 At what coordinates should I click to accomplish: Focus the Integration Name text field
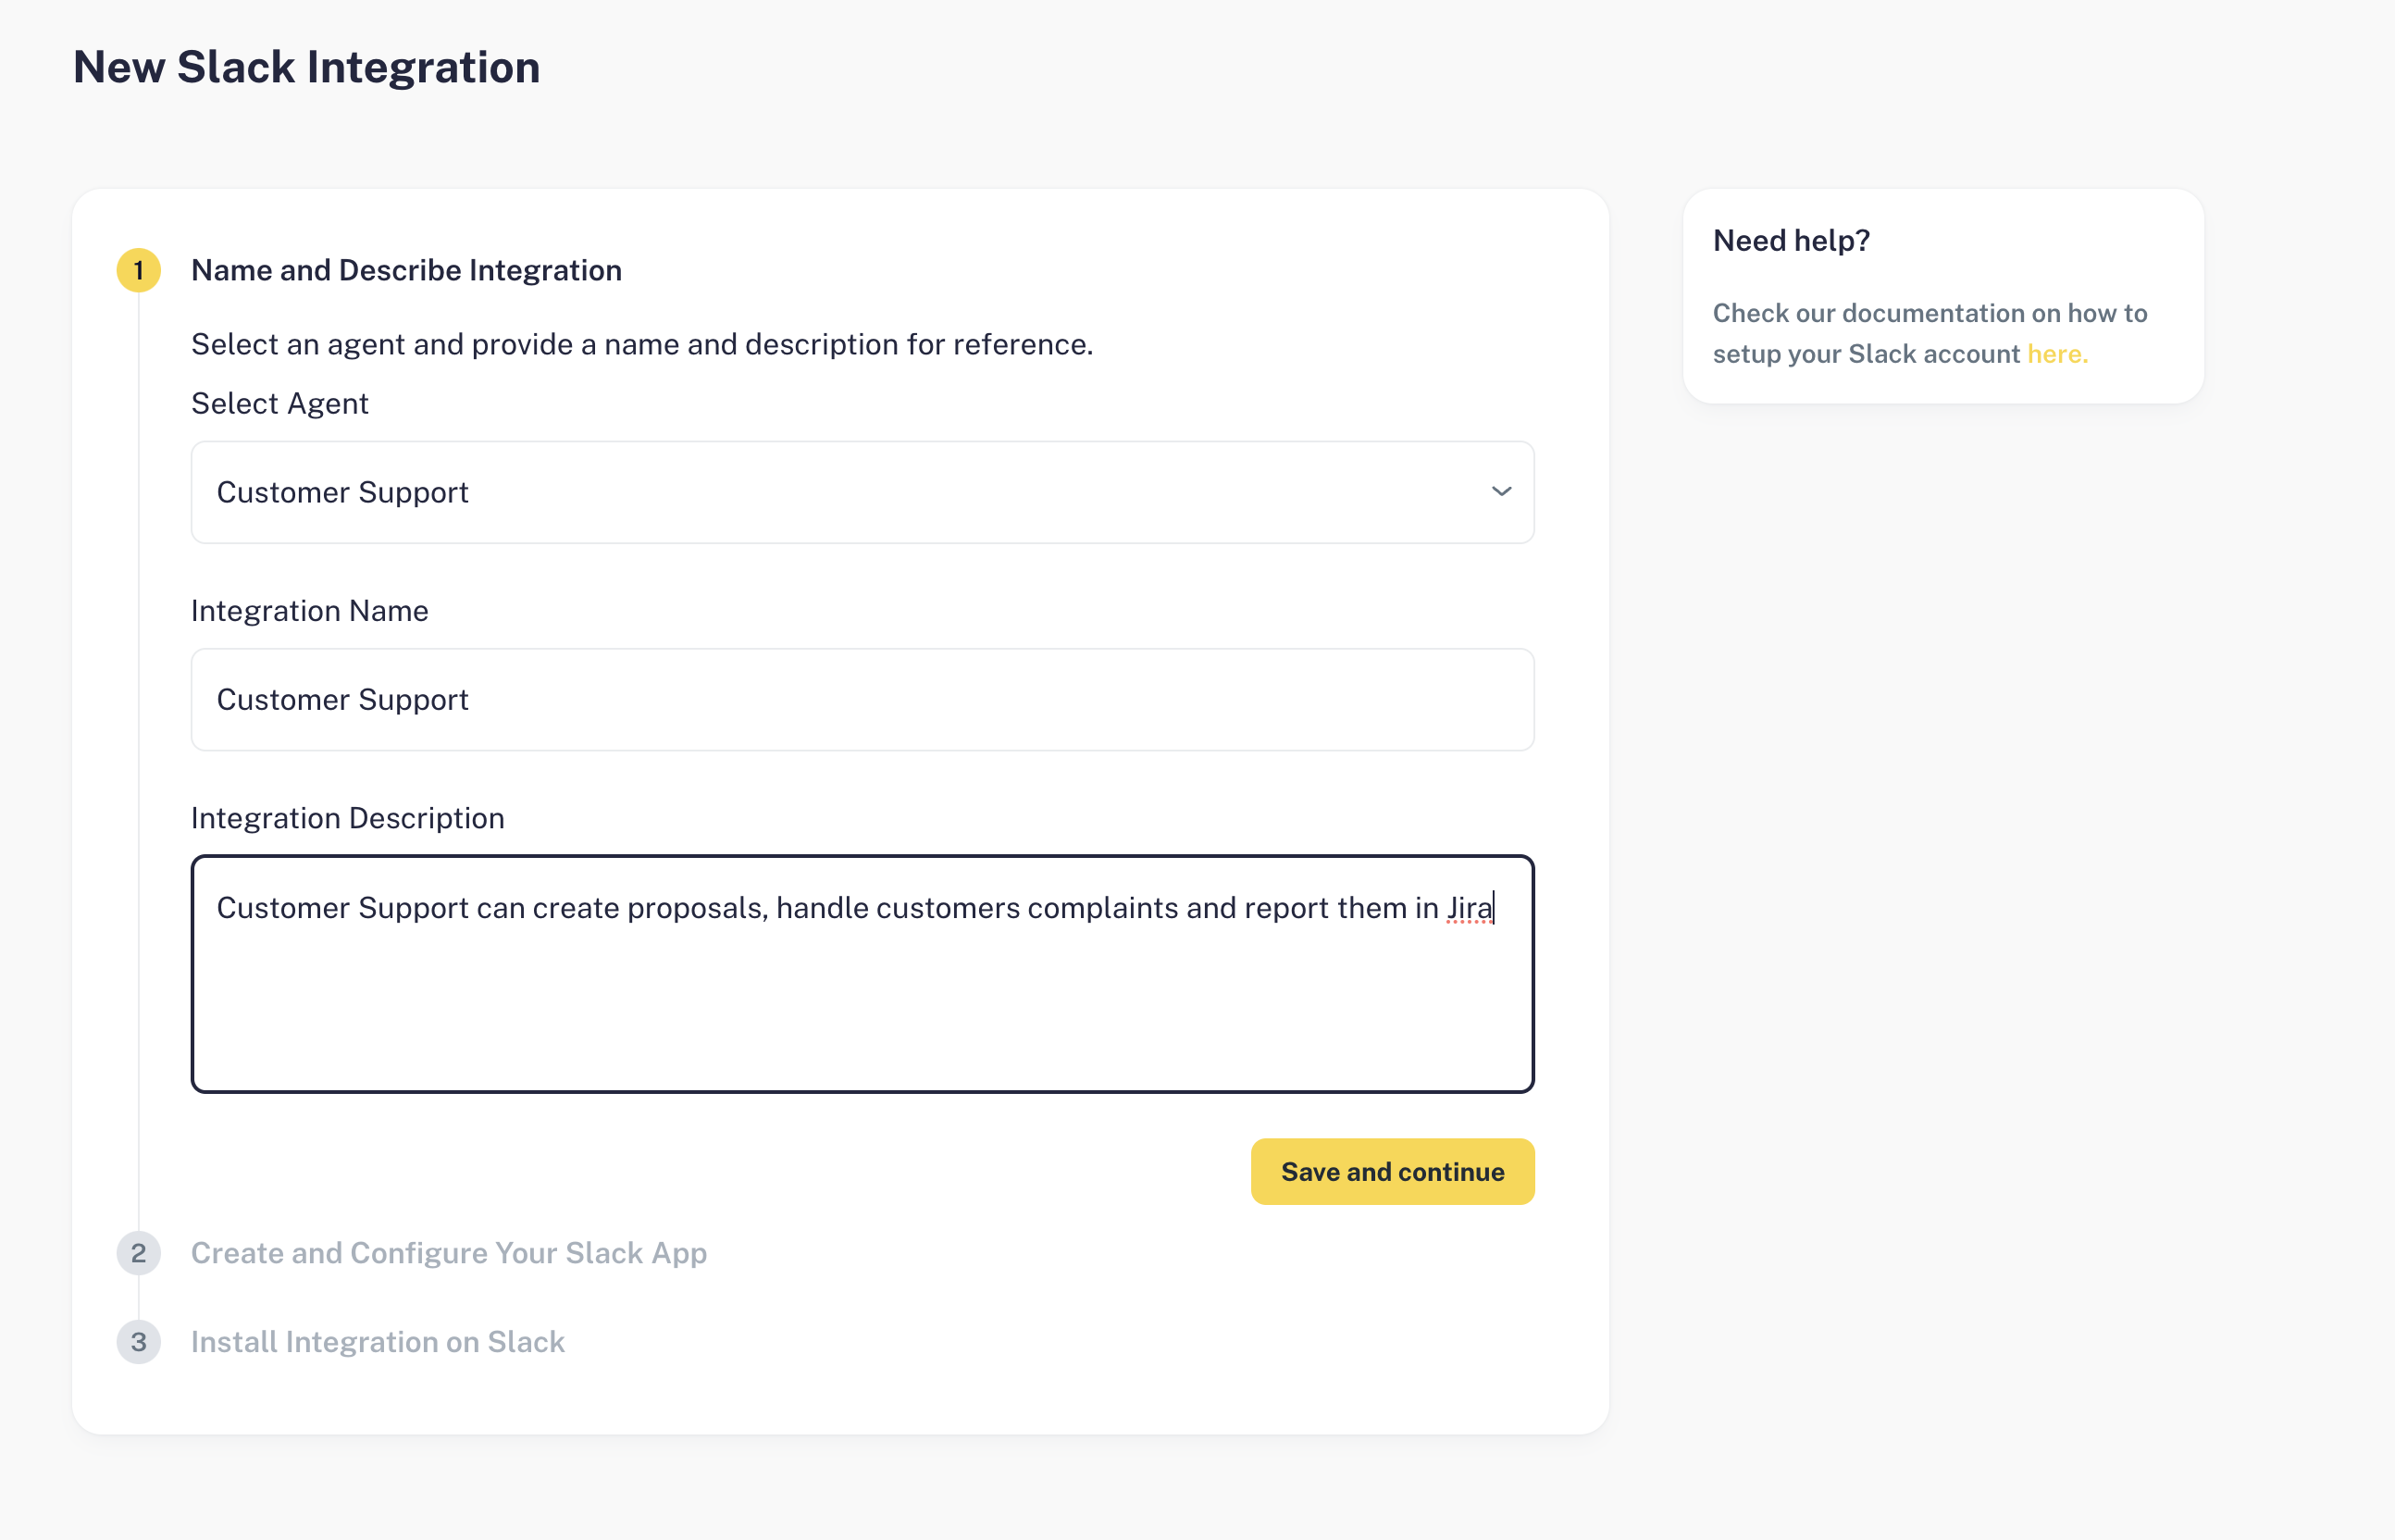click(861, 700)
